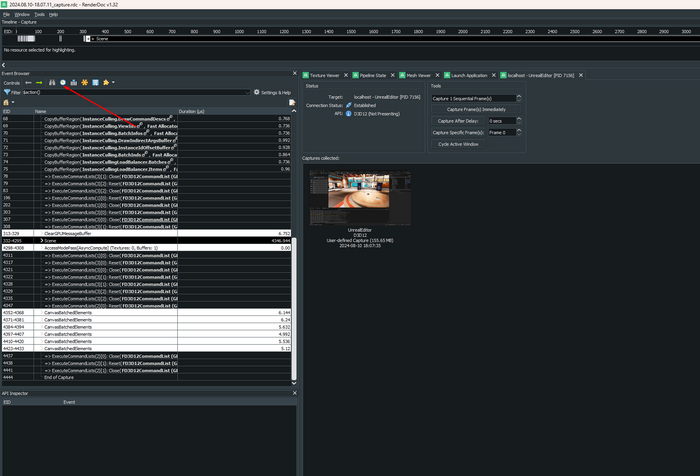Switch to the Pipeline State tab
Viewport: 700px width, 476px height.
click(374, 75)
